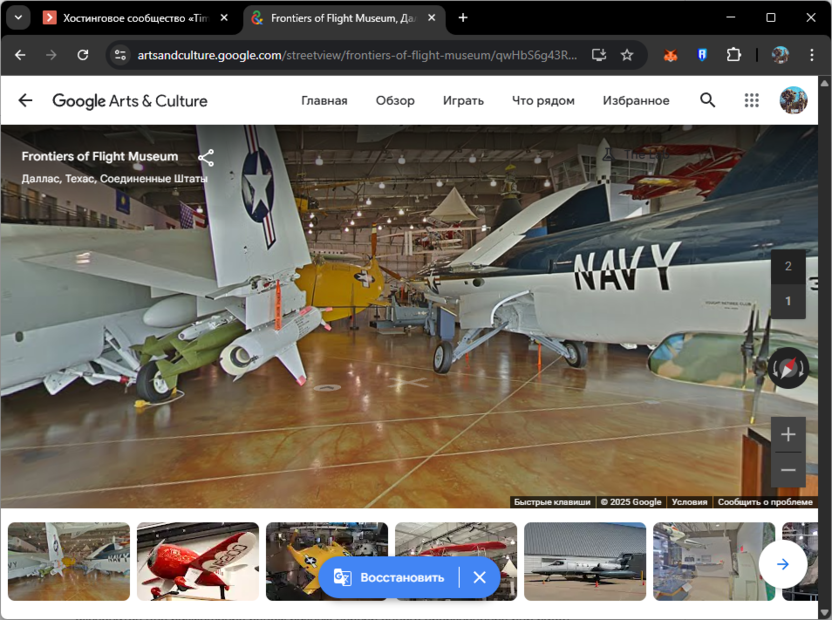The height and width of the screenshot is (620, 832).
Task: Open the Chrome profile avatar
Action: point(780,55)
